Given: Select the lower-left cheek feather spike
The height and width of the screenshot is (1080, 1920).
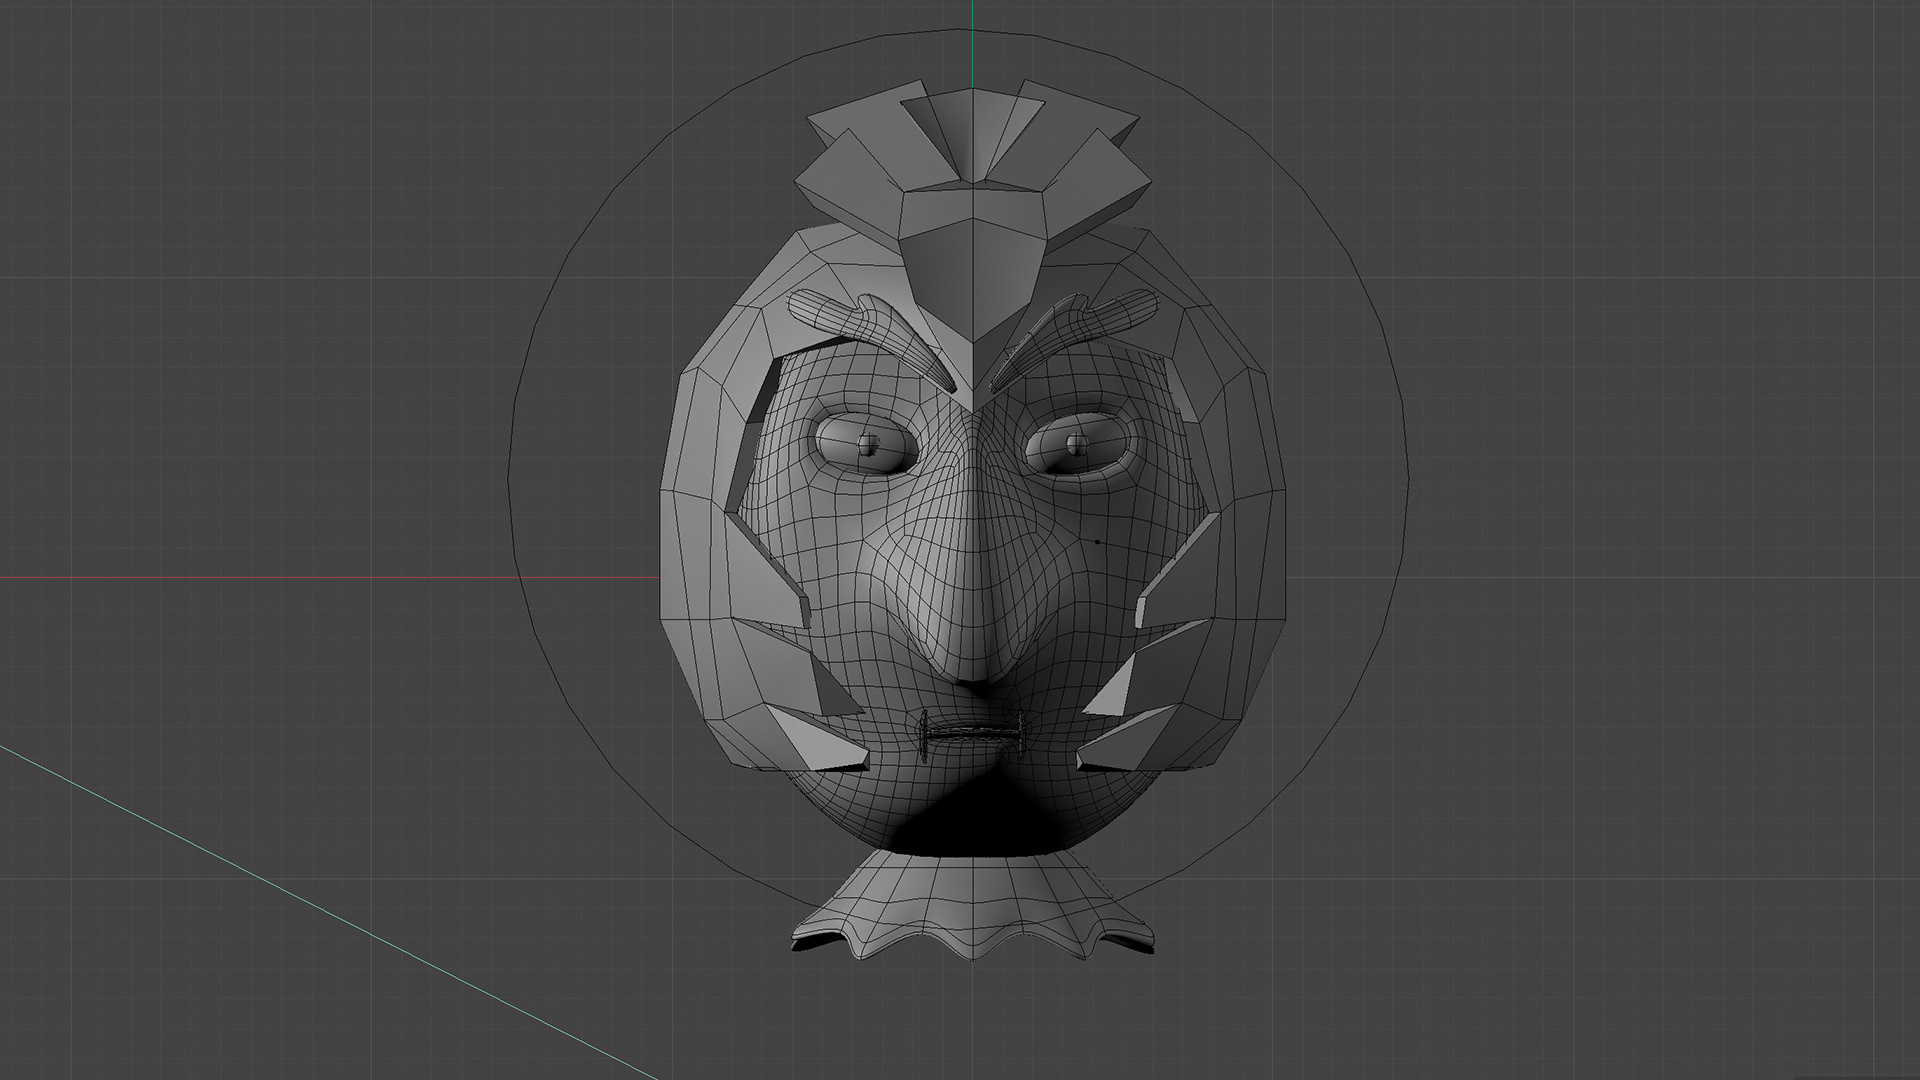Looking at the screenshot, I should (x=815, y=740).
